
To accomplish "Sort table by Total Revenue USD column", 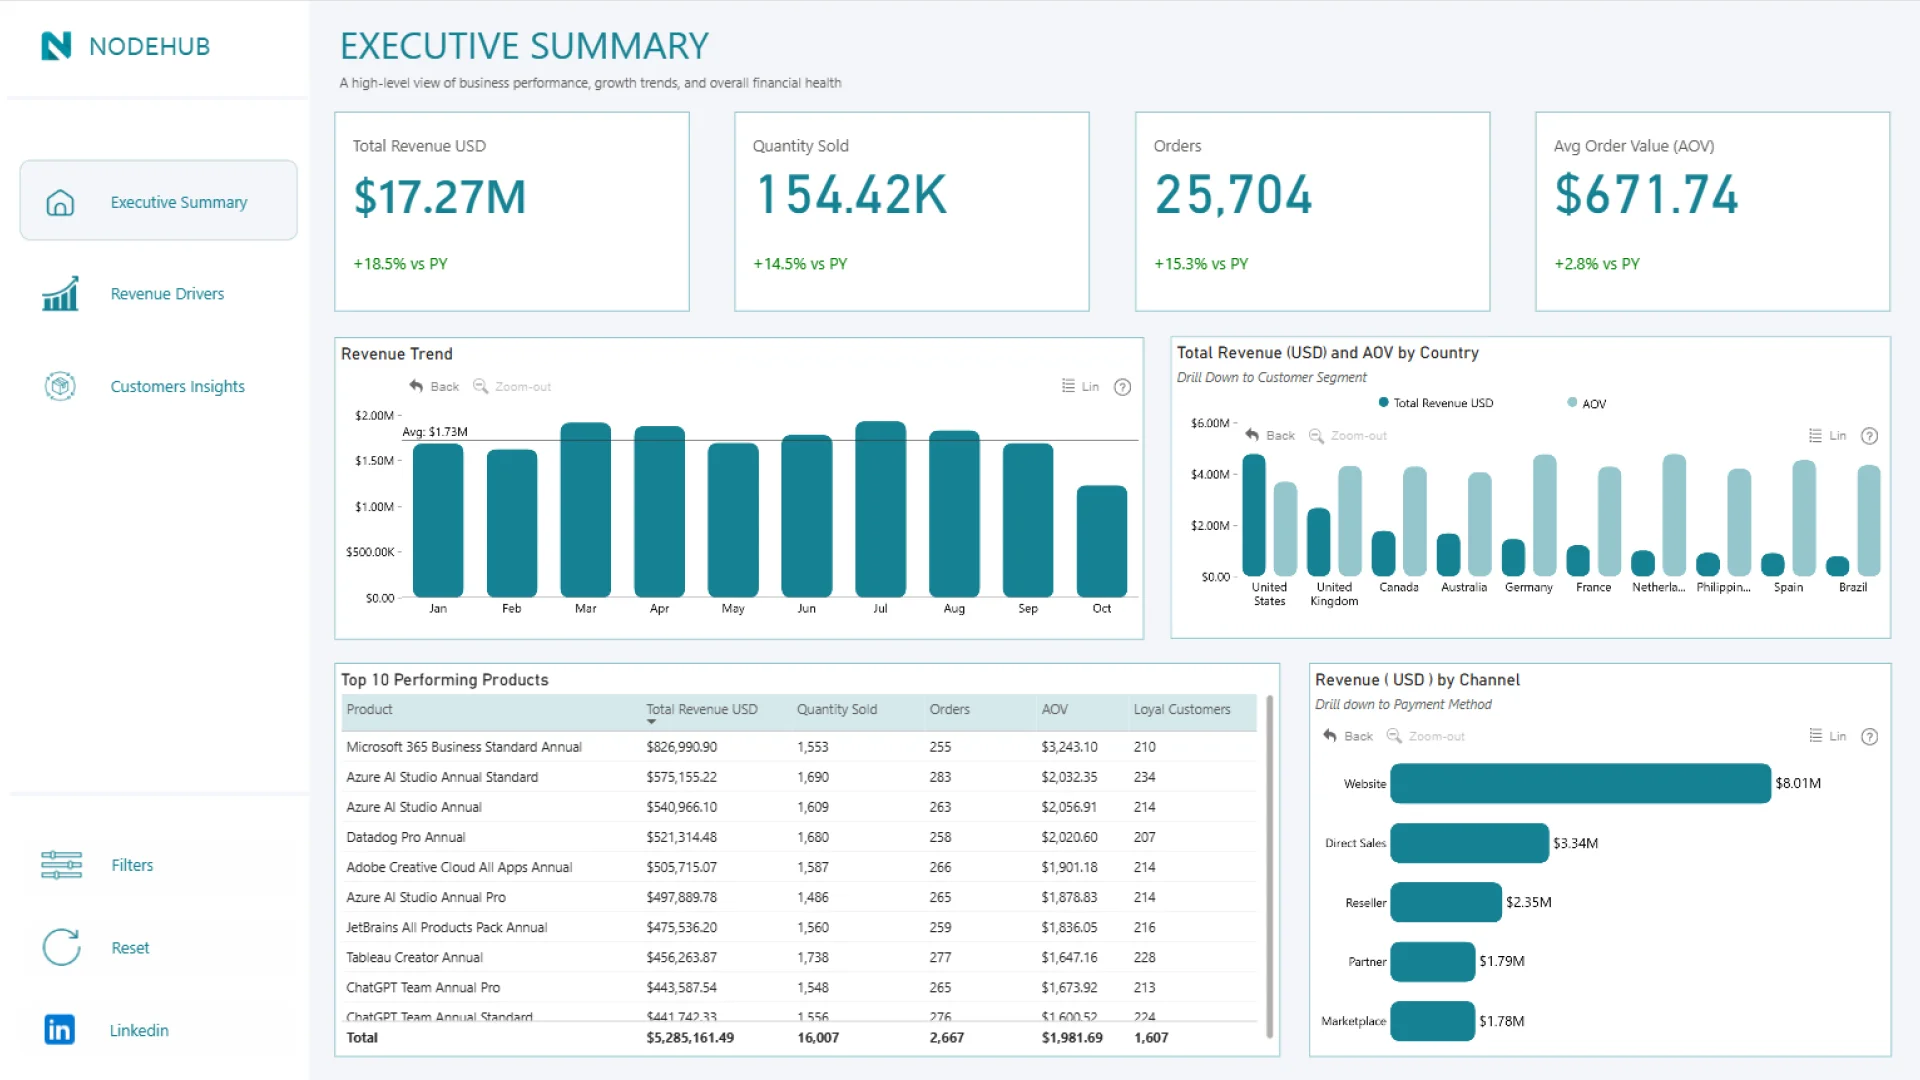I will point(701,709).
